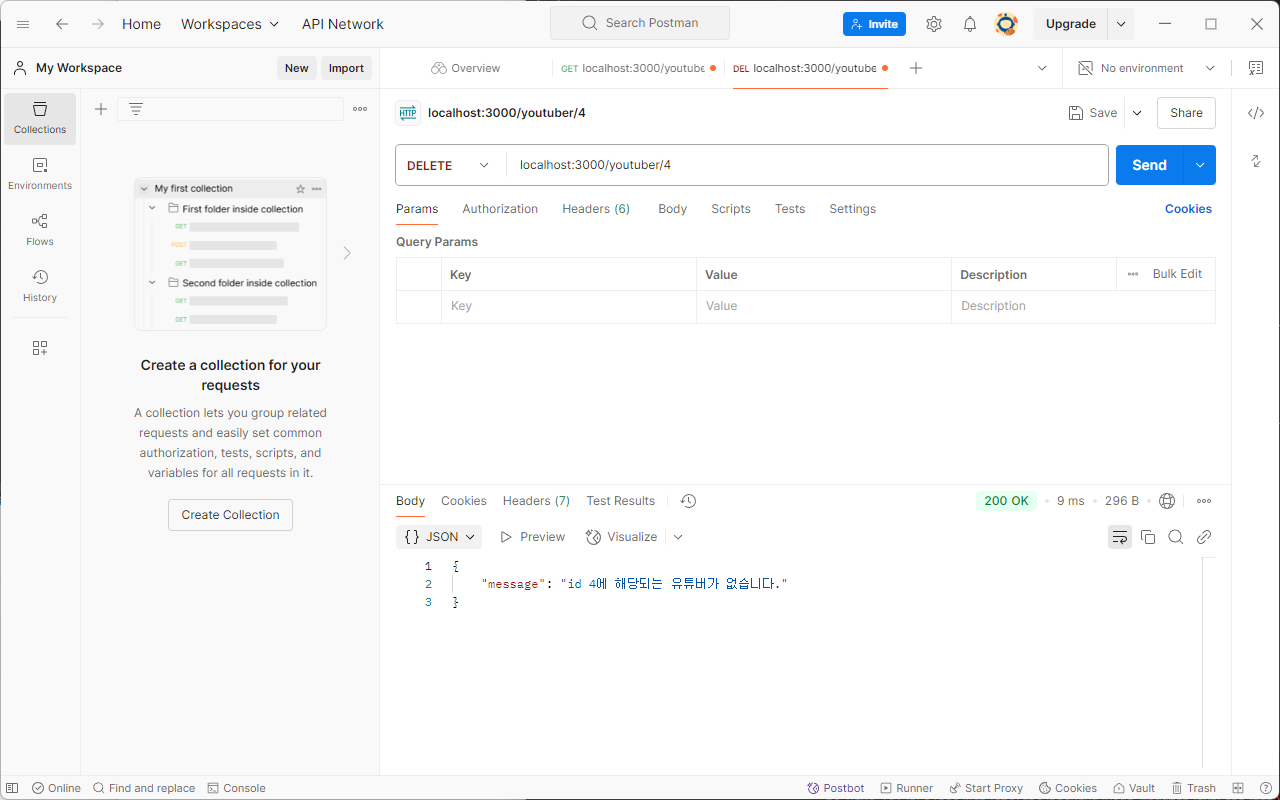Viewport: 1280px width, 800px height.
Task: Click the filter icon in collections search
Action: pyautogui.click(x=136, y=109)
